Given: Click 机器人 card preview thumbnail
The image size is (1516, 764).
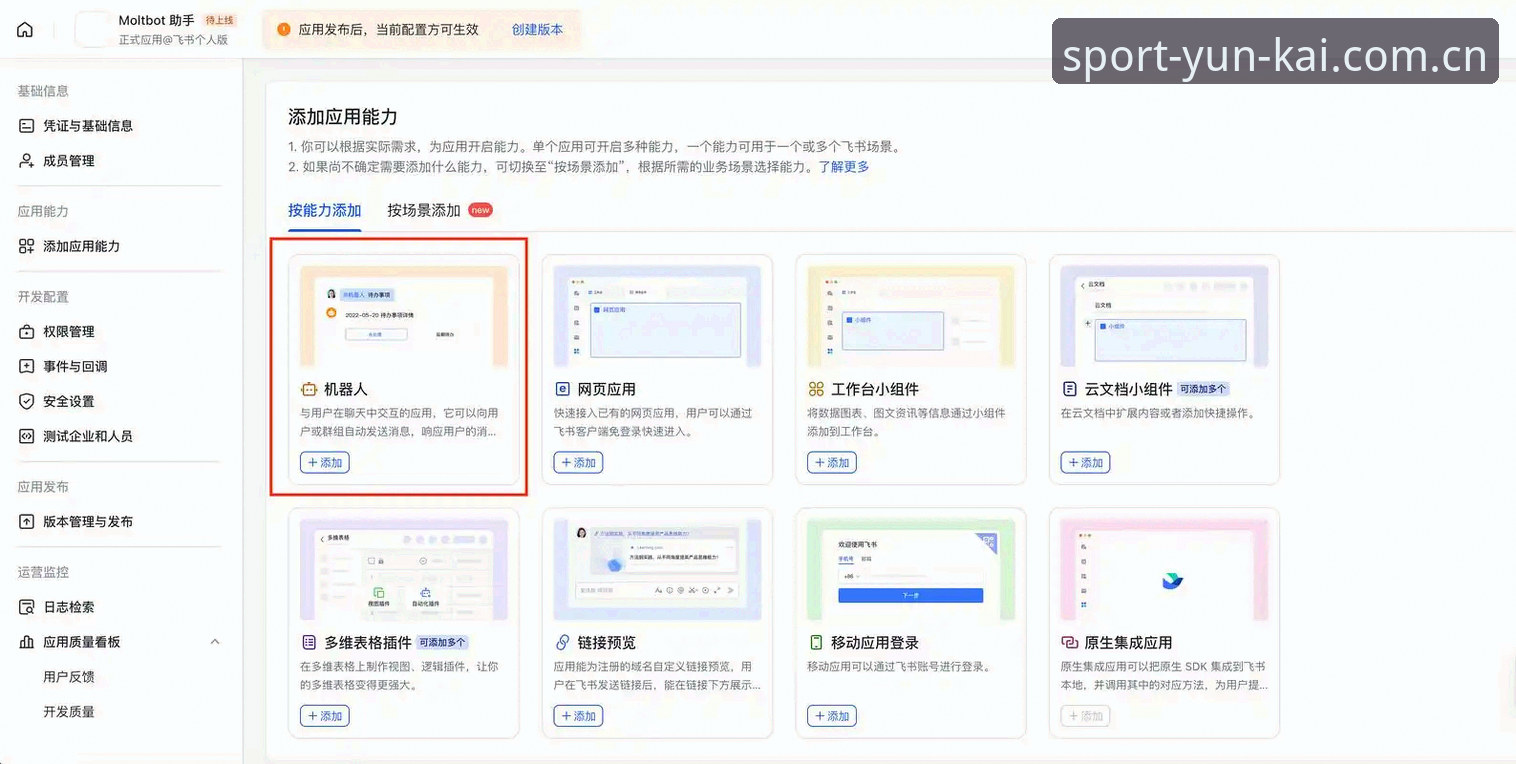Looking at the screenshot, I should coord(404,316).
